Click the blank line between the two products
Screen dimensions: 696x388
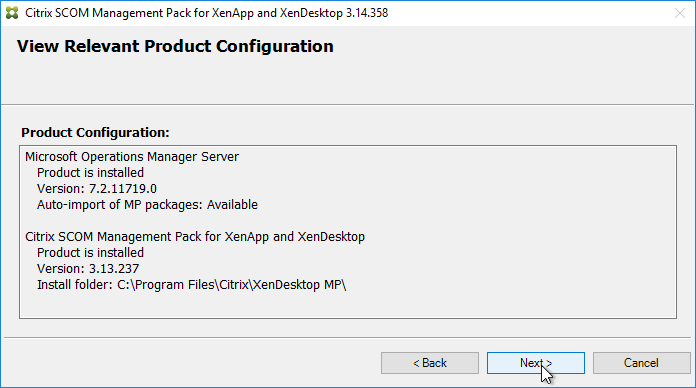[x=348, y=221]
